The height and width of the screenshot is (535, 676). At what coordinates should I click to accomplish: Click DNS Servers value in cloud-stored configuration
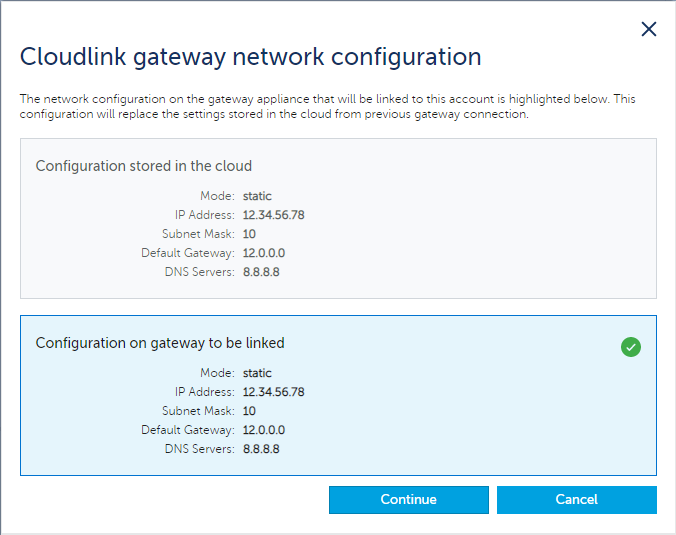point(261,272)
